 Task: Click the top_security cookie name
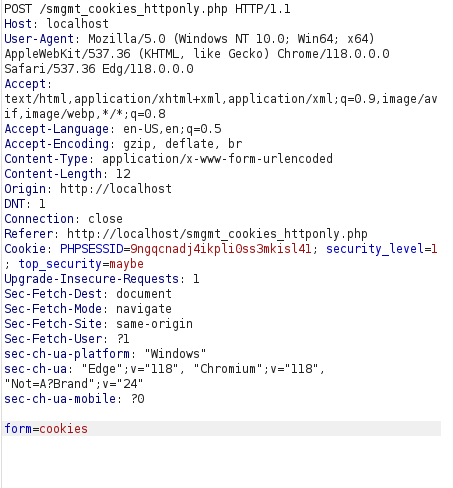tap(60, 264)
